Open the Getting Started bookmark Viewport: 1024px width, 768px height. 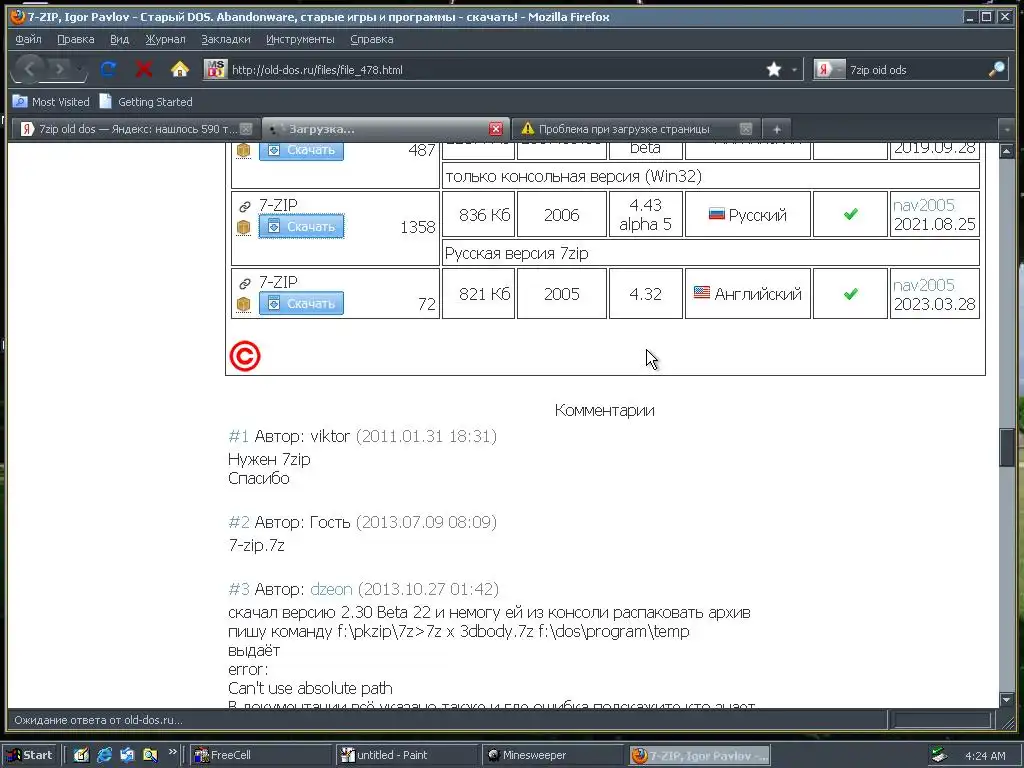pyautogui.click(x=146, y=102)
